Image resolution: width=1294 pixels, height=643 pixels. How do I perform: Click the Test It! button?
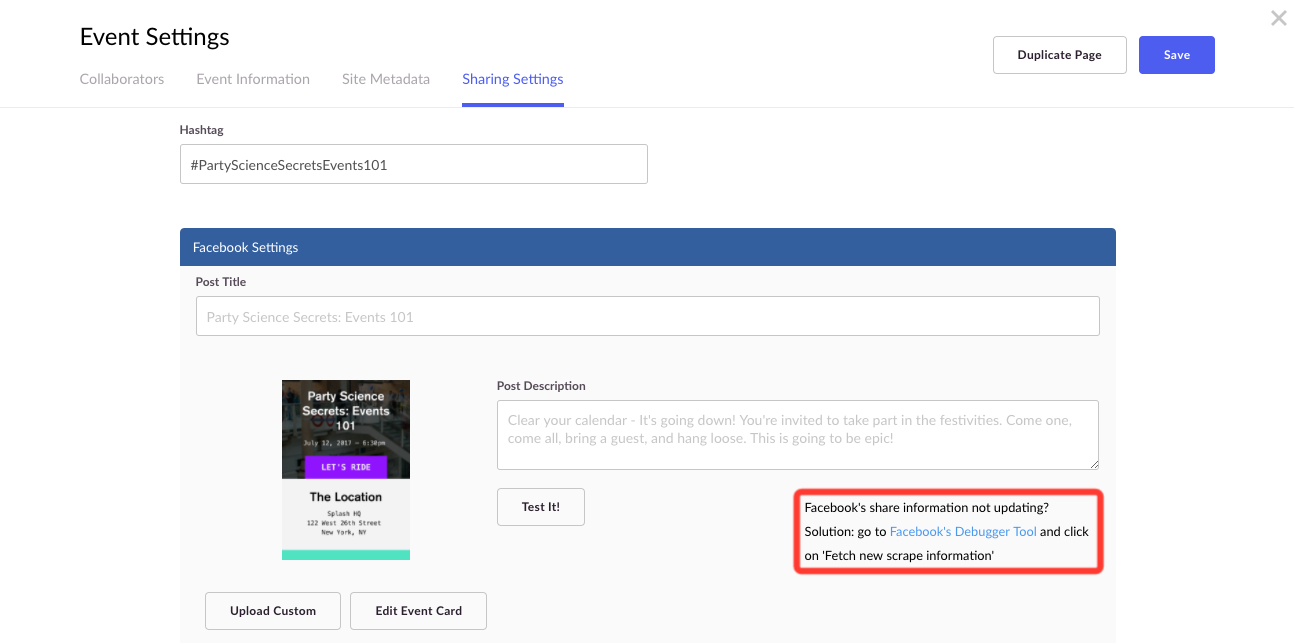[x=541, y=507]
